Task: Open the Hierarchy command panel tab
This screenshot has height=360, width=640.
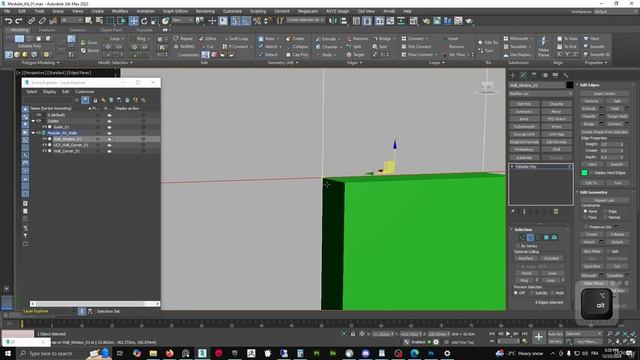Action: click(534, 75)
